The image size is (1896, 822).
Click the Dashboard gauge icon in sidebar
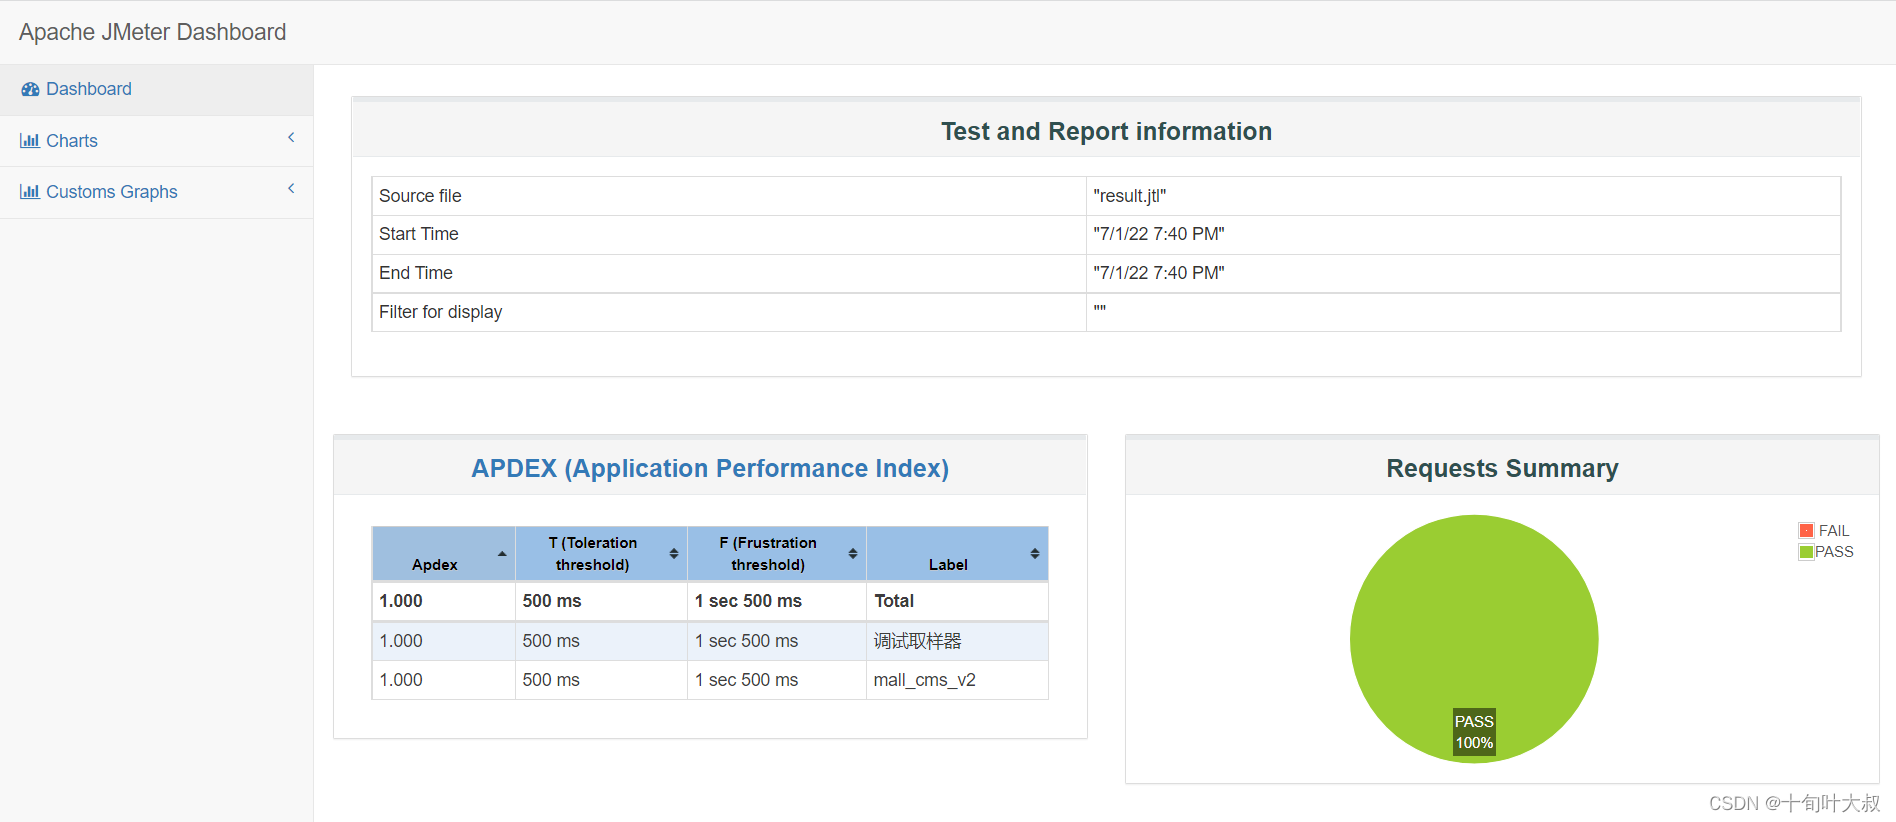pos(30,89)
